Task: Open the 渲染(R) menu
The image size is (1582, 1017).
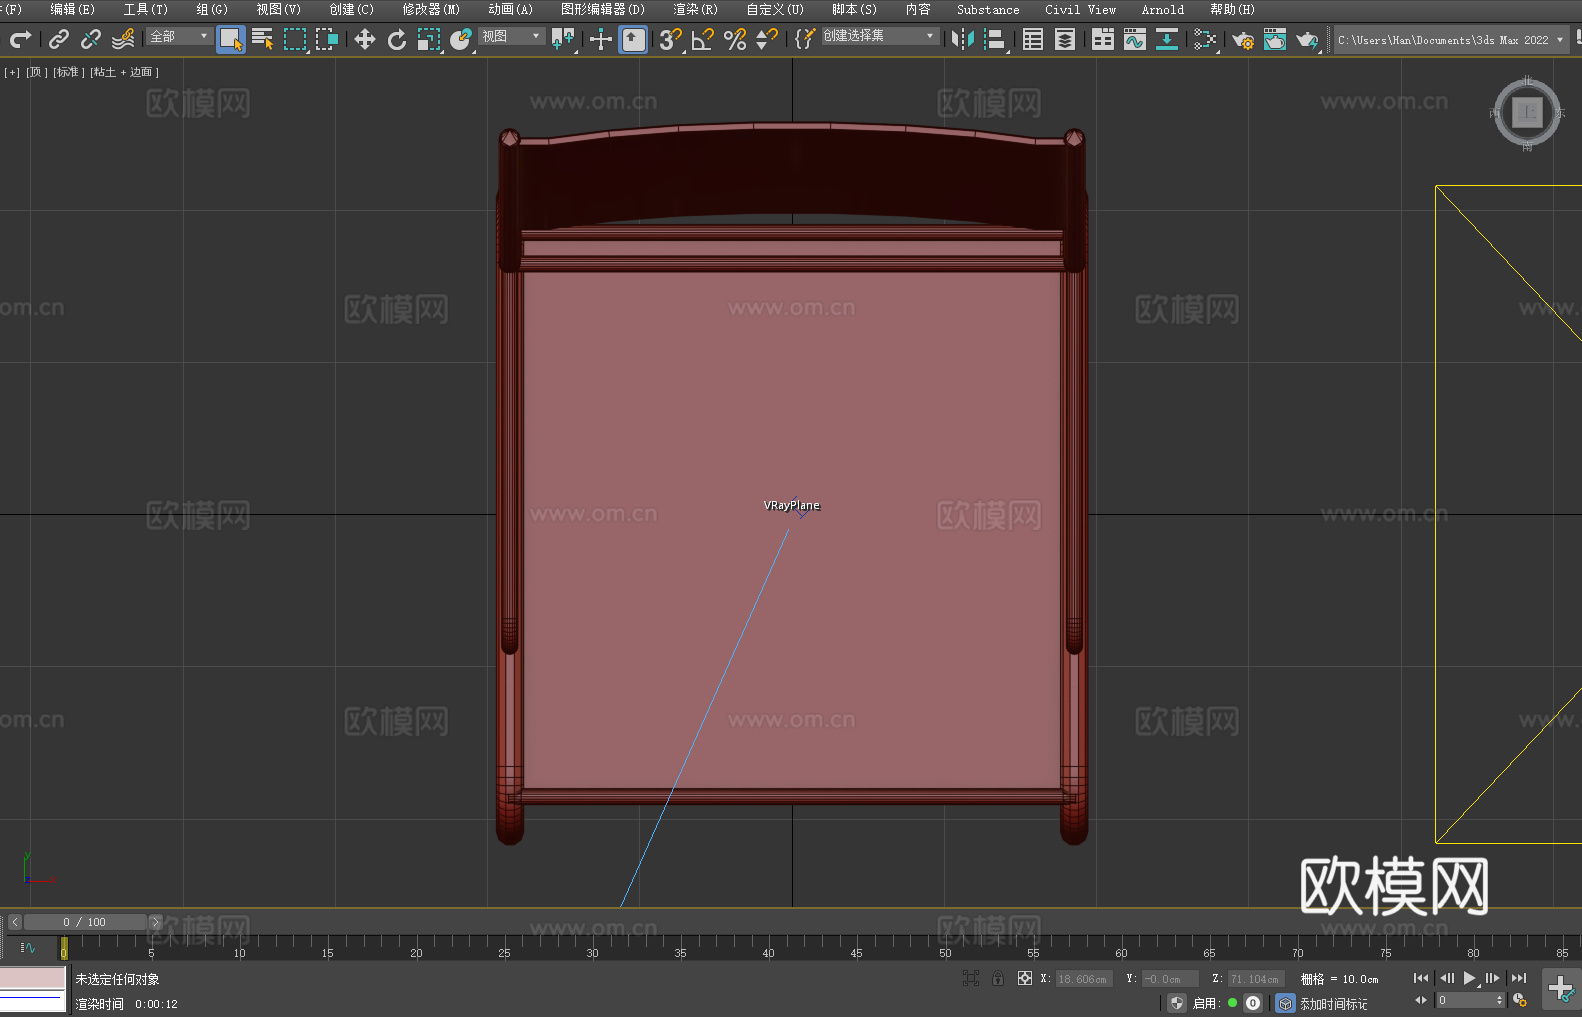Action: (695, 9)
